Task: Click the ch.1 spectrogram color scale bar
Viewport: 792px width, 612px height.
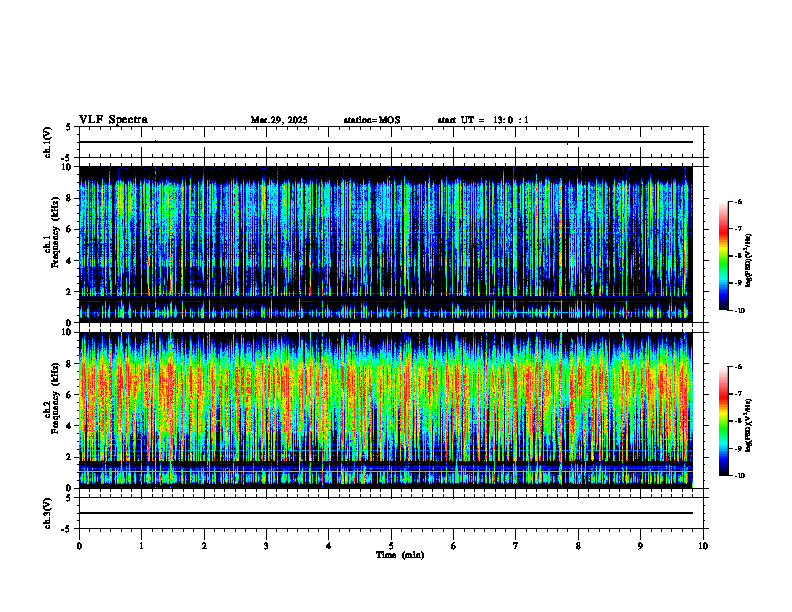Action: click(724, 256)
